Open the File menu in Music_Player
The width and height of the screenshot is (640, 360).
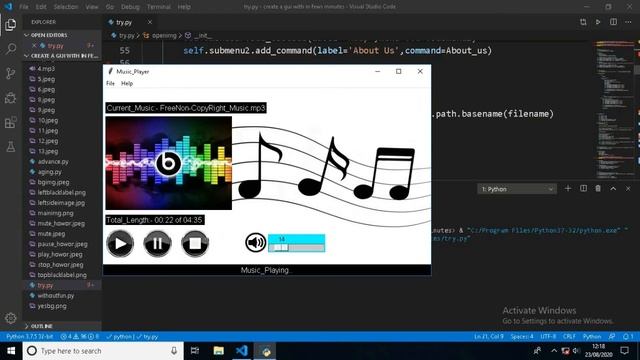(110, 83)
